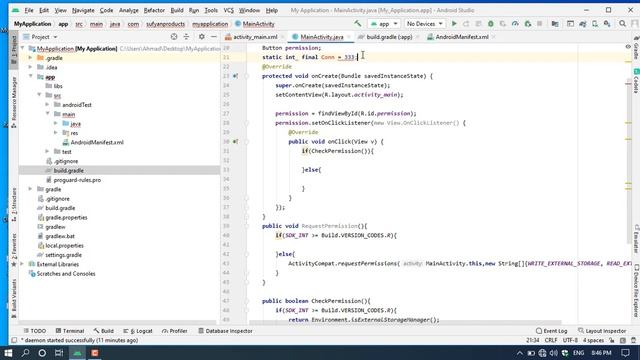
Task: Open the No Devices selector dropdown
Action: (x=424, y=24)
